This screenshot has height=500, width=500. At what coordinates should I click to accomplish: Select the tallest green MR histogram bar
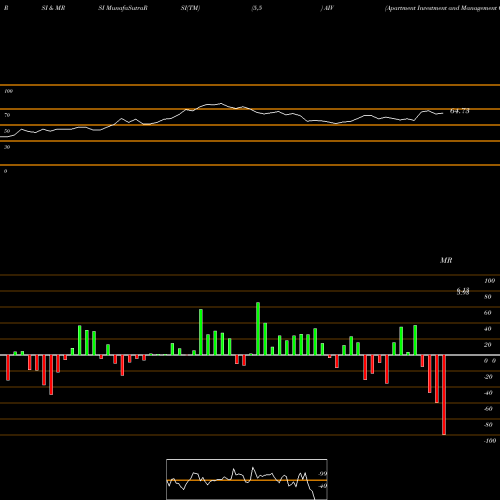point(258,329)
